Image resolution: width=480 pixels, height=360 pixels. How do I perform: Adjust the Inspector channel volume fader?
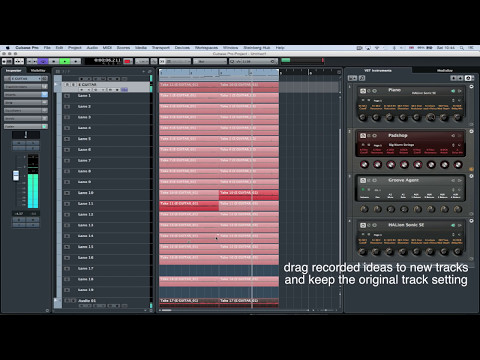pyautogui.click(x=16, y=175)
